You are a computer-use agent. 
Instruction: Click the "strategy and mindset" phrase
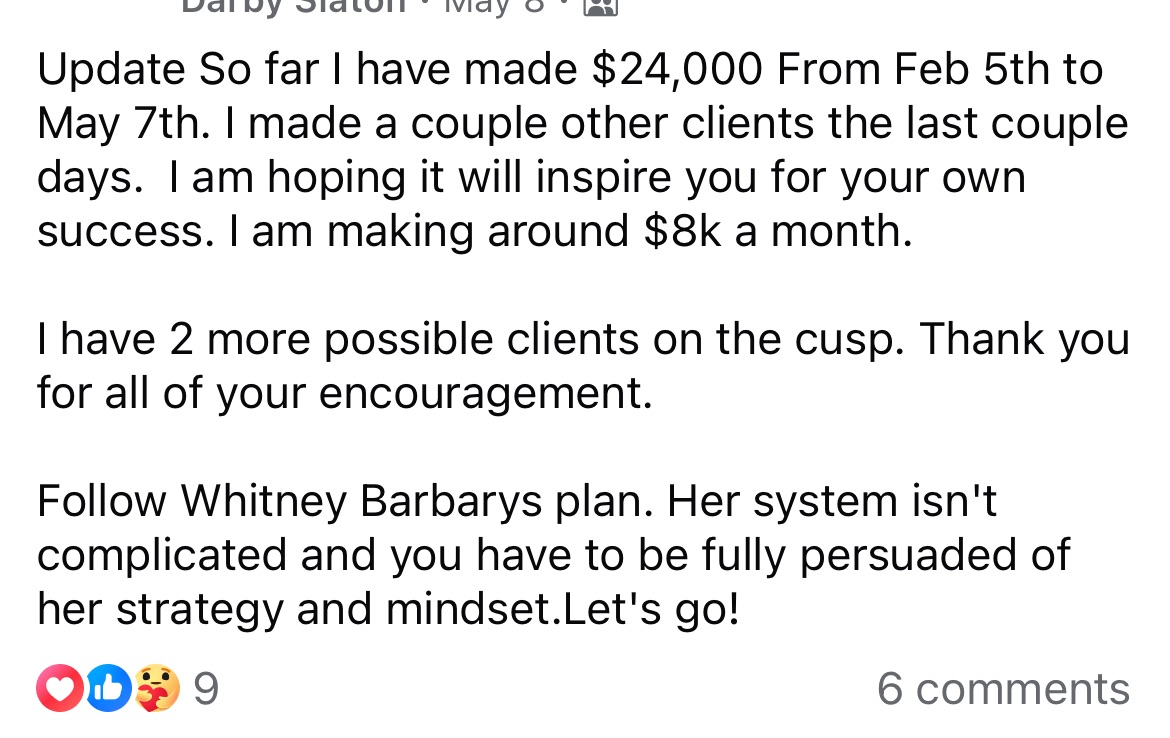(336, 609)
